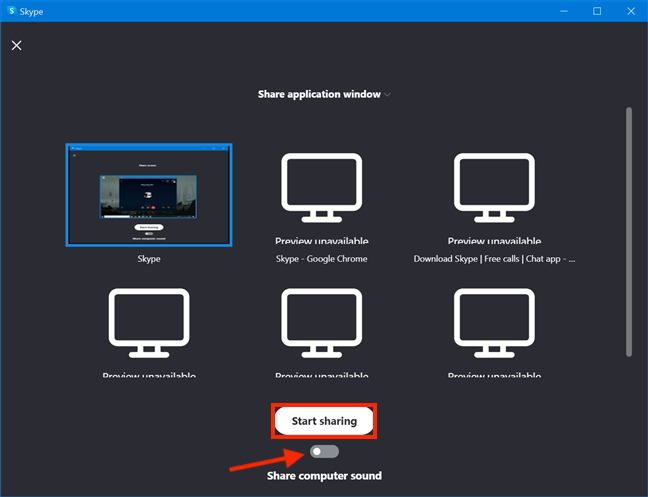Minimize the Skype window
648x497 pixels.
click(x=564, y=11)
